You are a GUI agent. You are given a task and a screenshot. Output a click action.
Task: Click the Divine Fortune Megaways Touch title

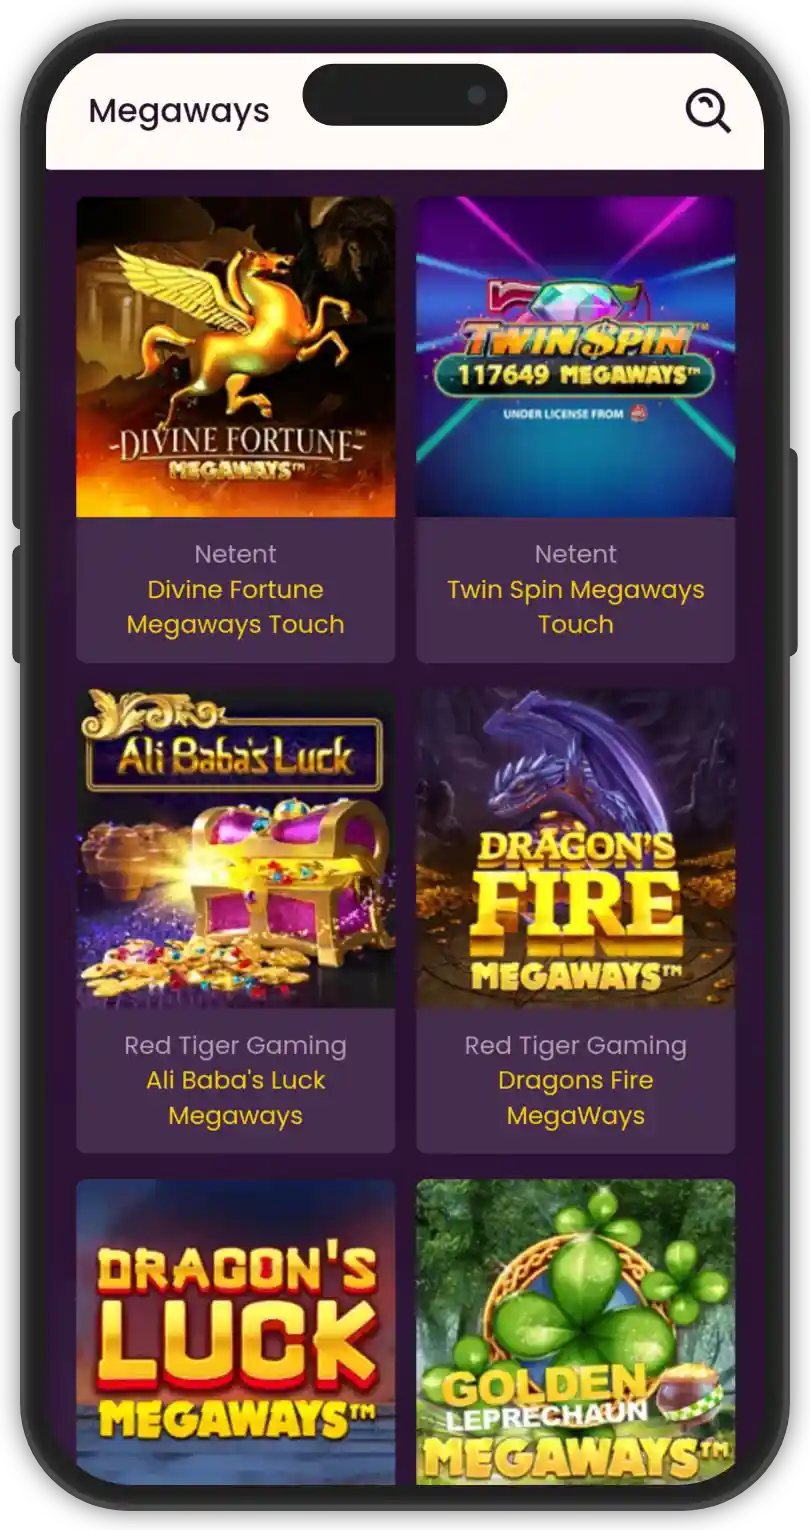236,607
